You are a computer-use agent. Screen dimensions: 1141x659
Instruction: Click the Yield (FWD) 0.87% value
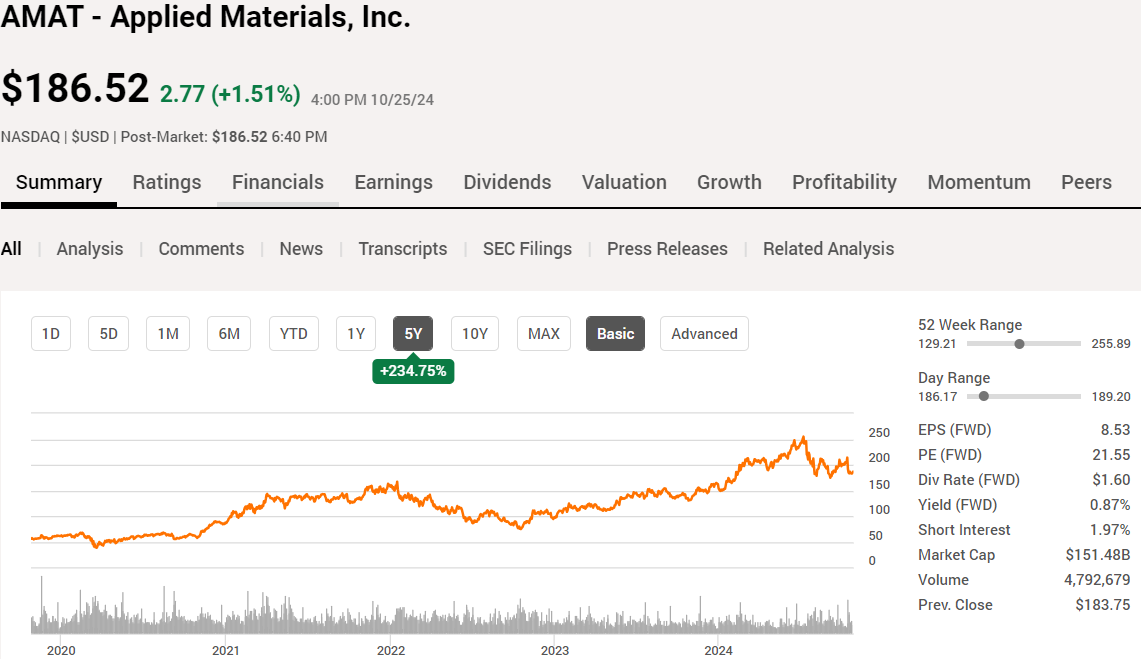pos(1110,505)
